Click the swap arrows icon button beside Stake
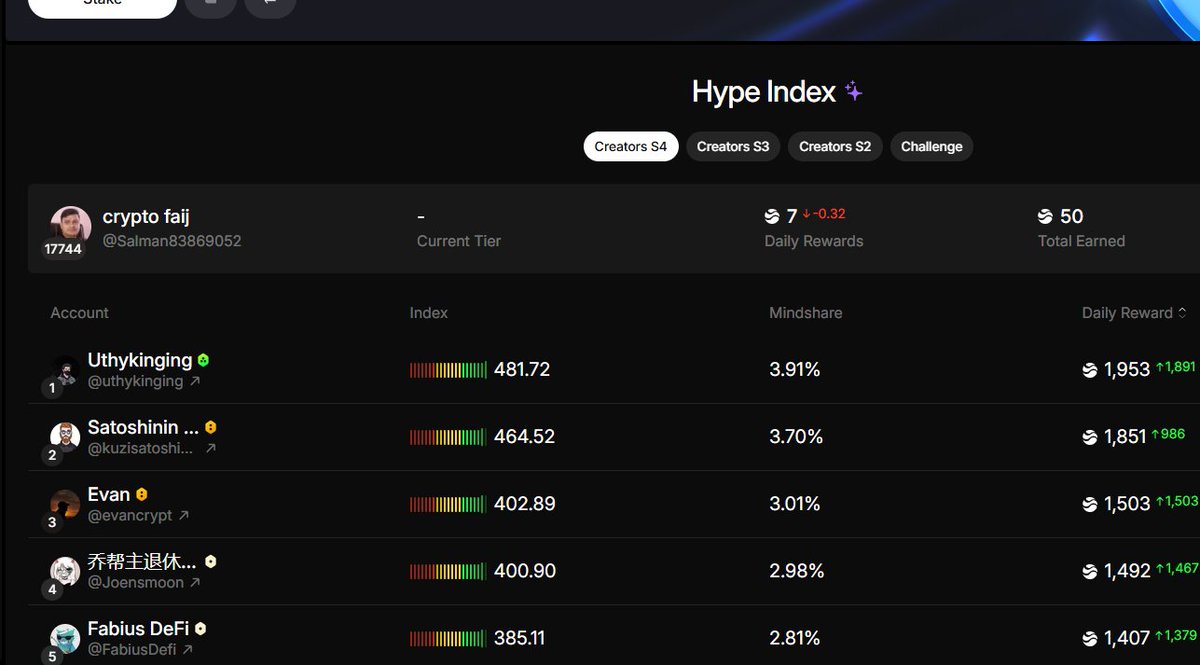 269,3
